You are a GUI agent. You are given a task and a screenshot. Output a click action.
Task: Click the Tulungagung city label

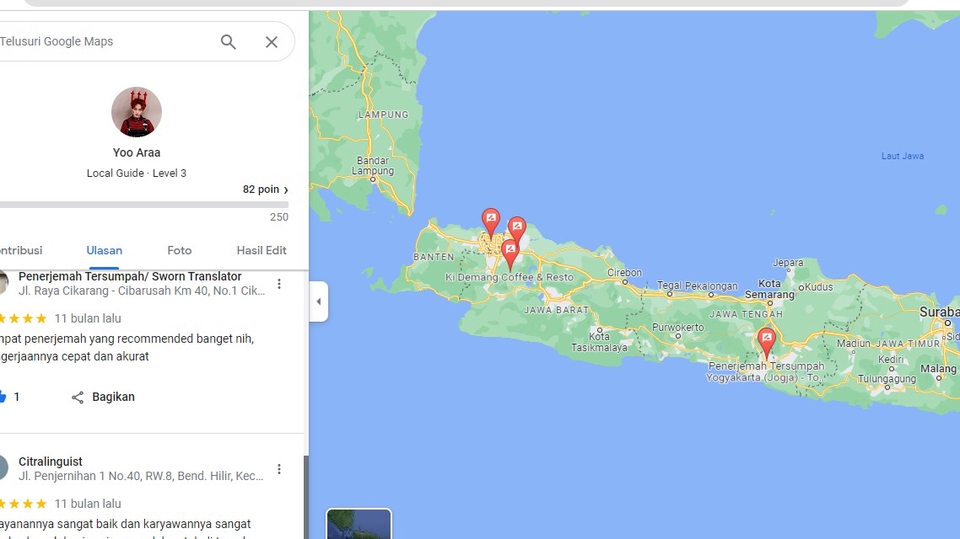point(887,379)
